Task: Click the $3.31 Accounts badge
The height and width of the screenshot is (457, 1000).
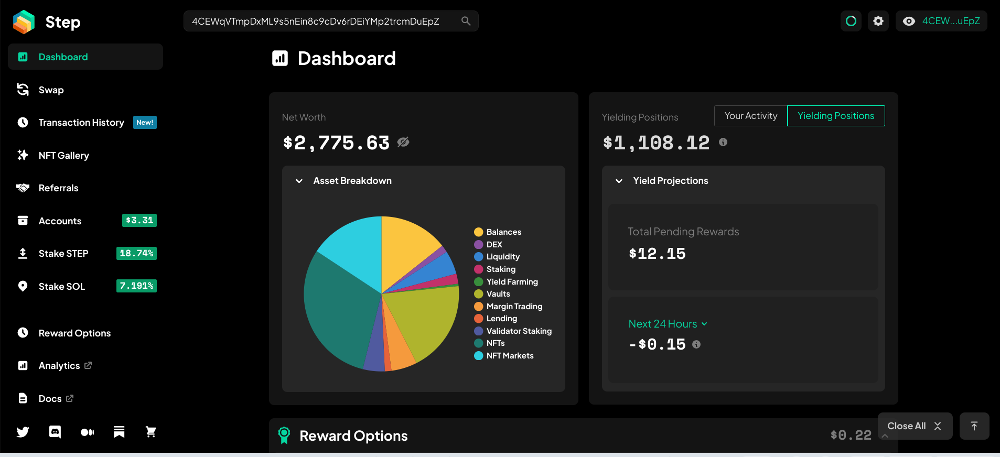Action: point(139,221)
